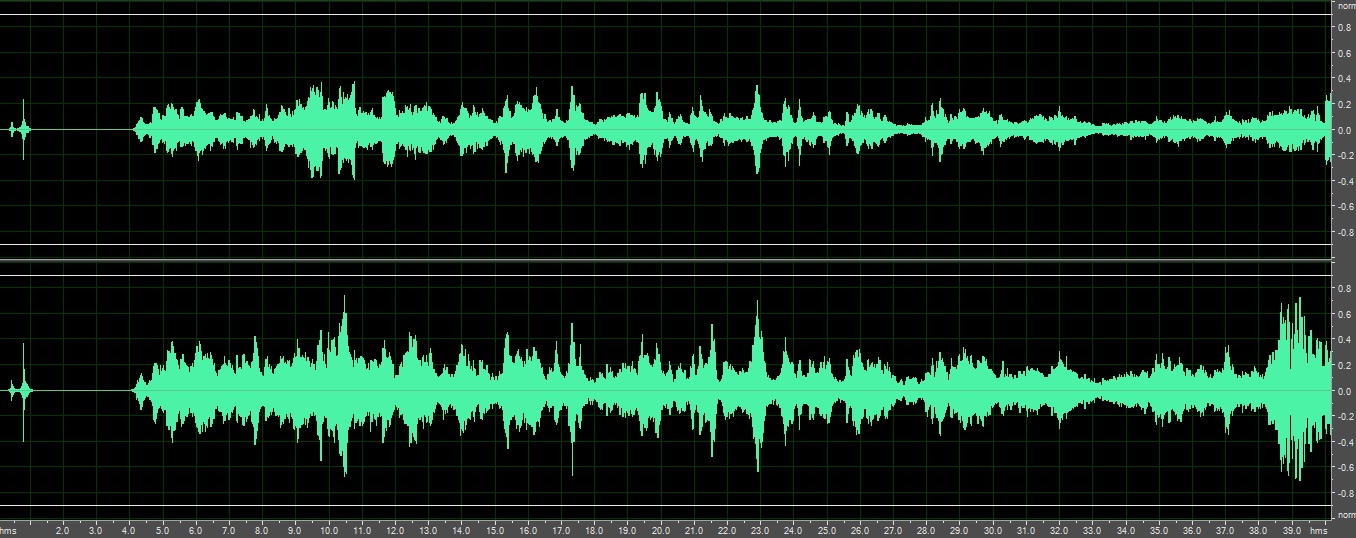Click the 16.0 mark on the time ruler
The width and height of the screenshot is (1356, 538).
pyautogui.click(x=527, y=531)
